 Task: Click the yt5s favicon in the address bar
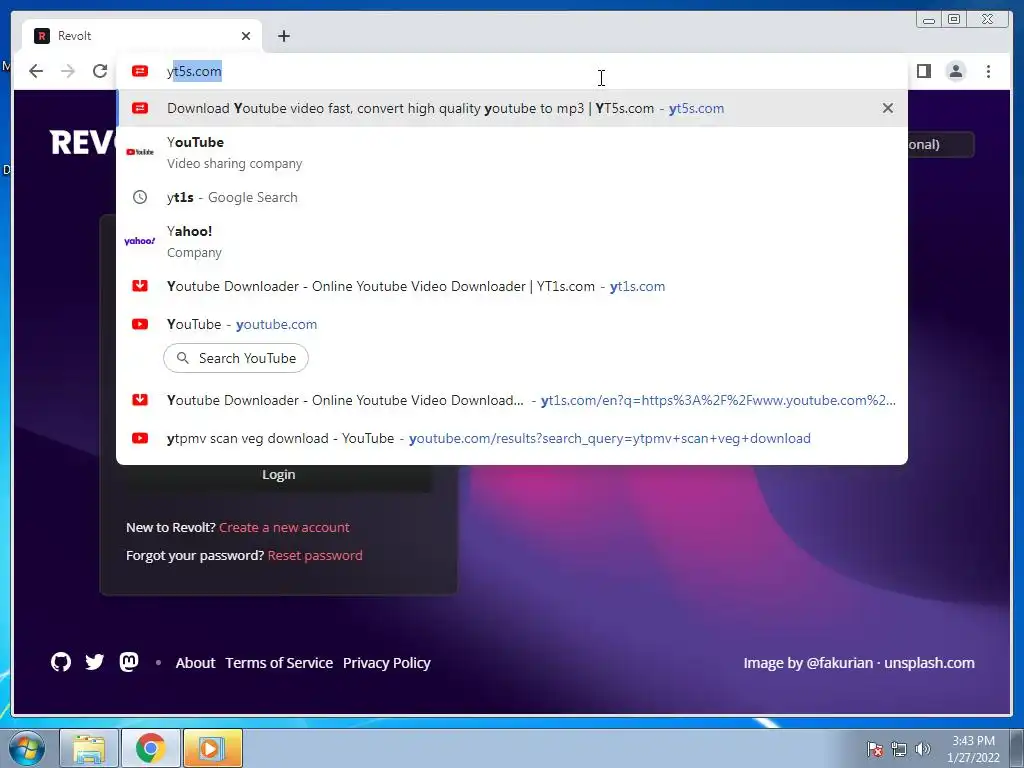140,71
